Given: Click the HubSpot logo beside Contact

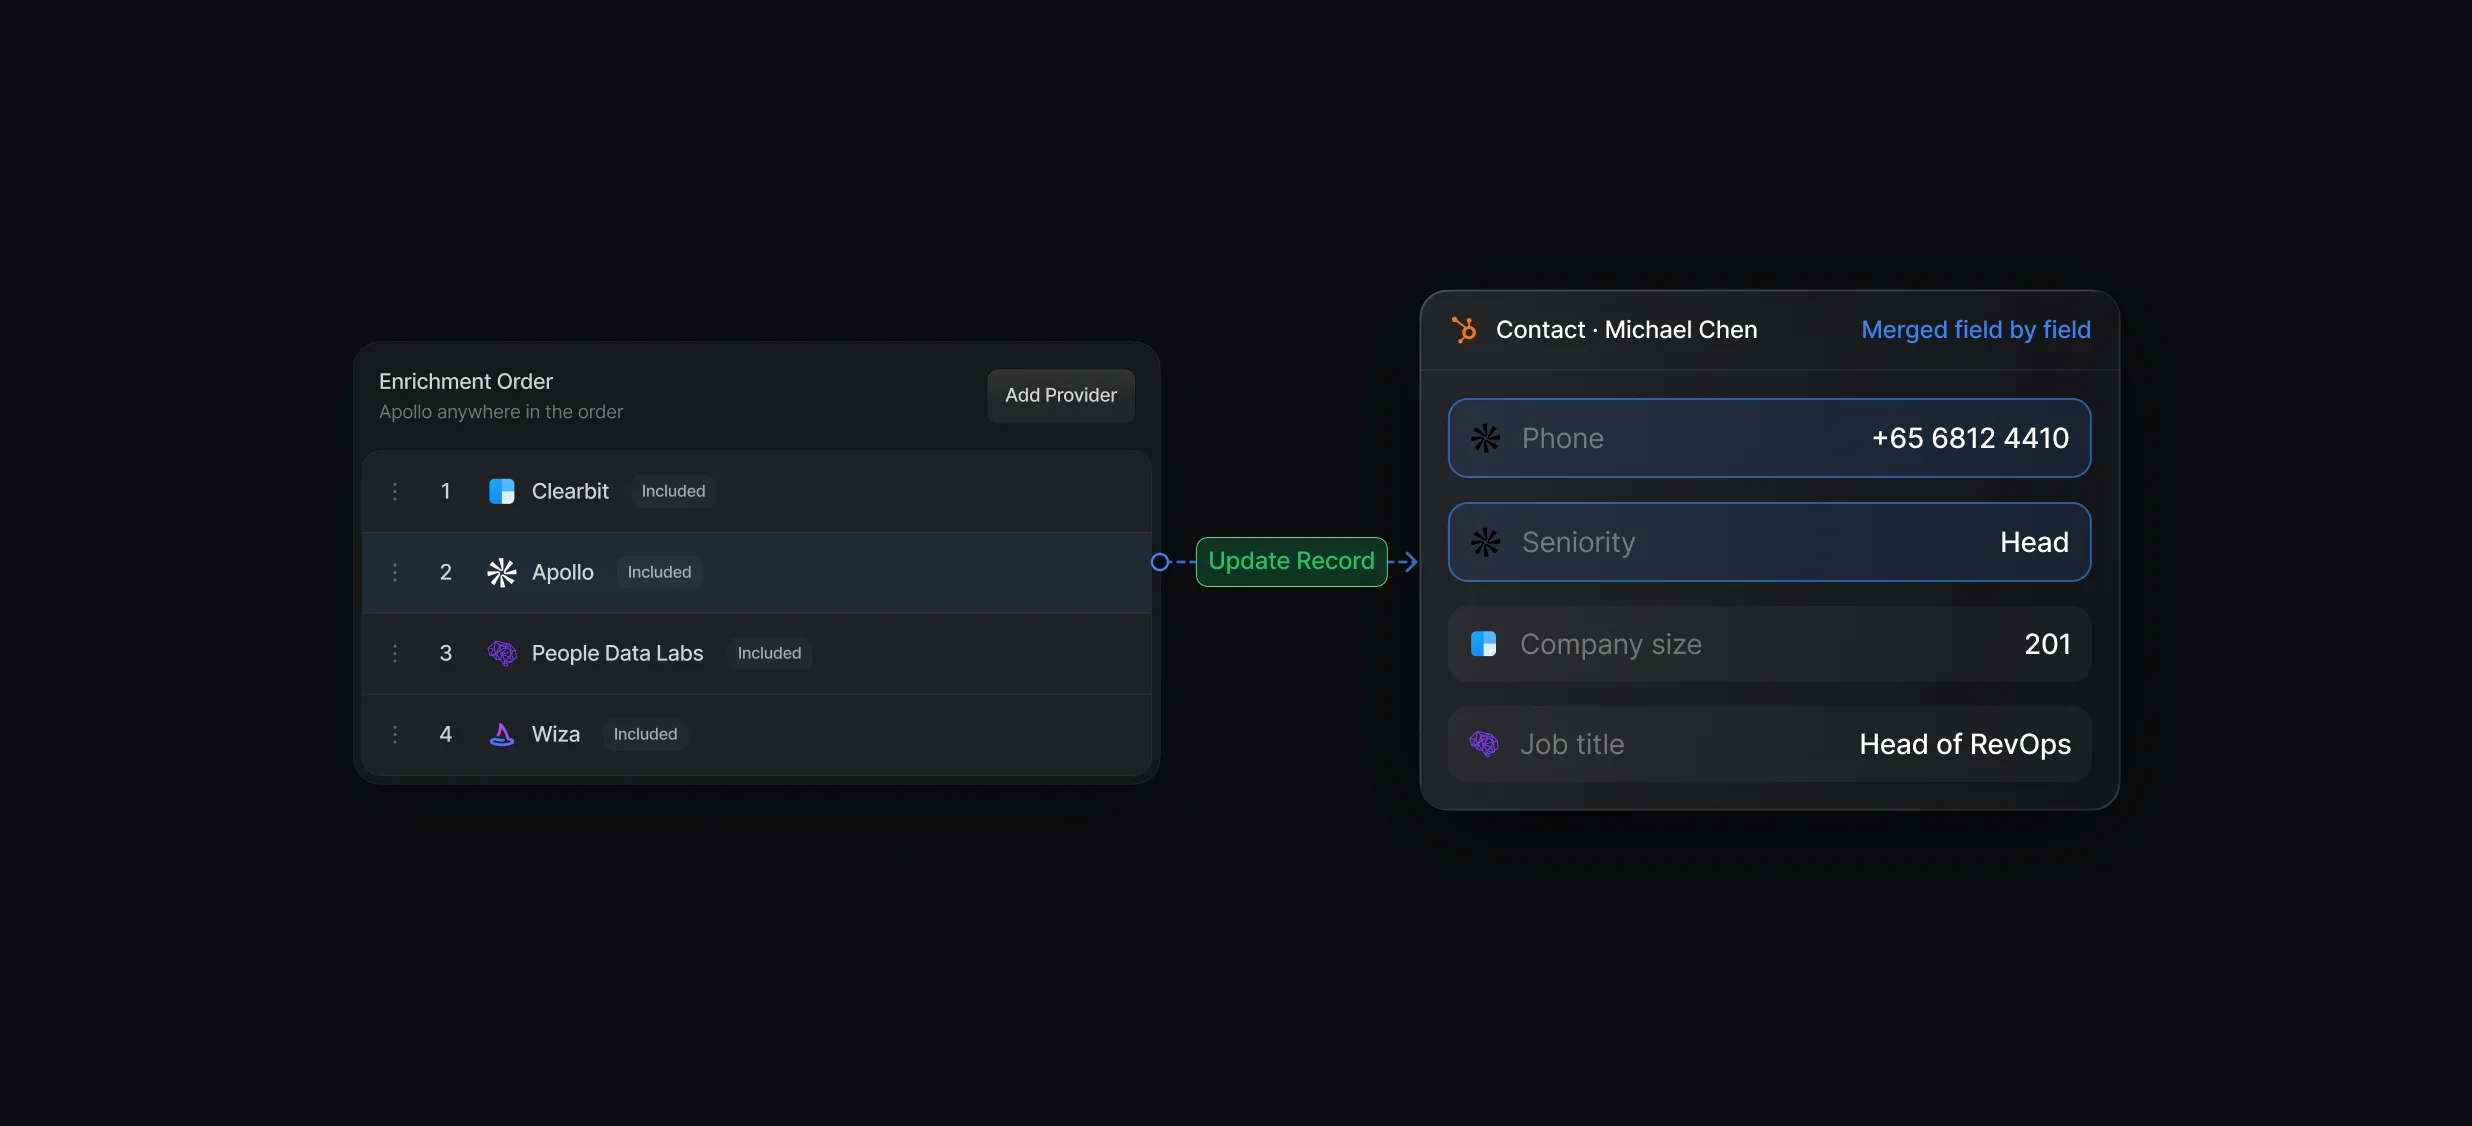Looking at the screenshot, I should pyautogui.click(x=1464, y=330).
